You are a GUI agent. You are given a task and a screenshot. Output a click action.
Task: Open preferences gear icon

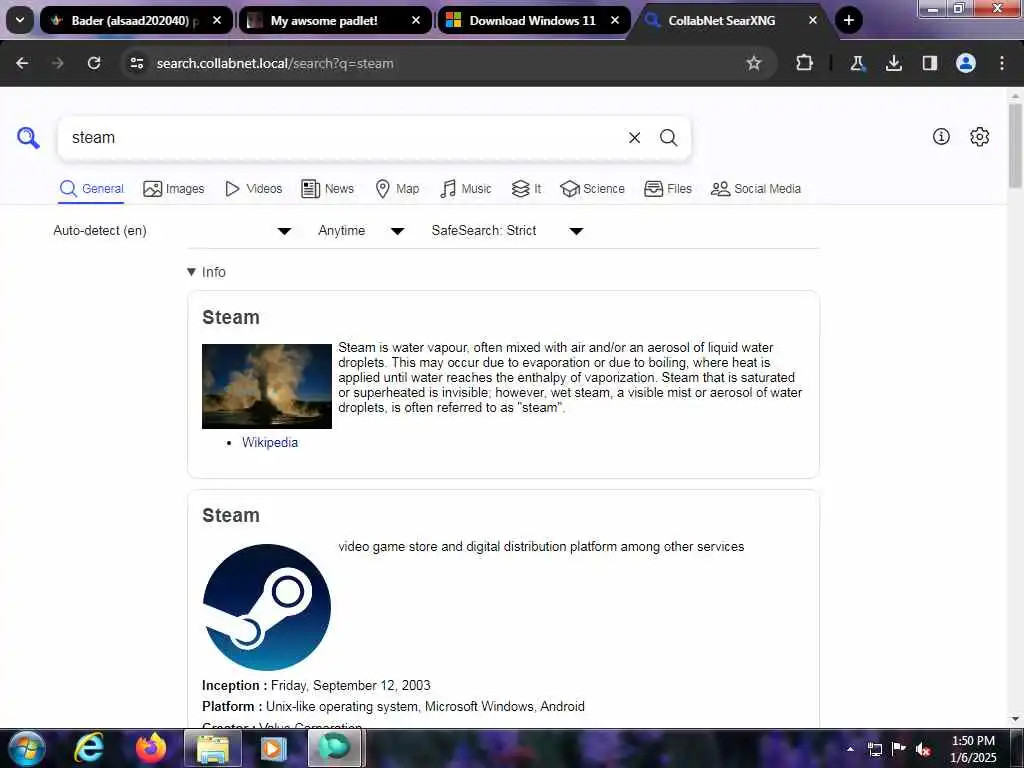click(x=980, y=136)
